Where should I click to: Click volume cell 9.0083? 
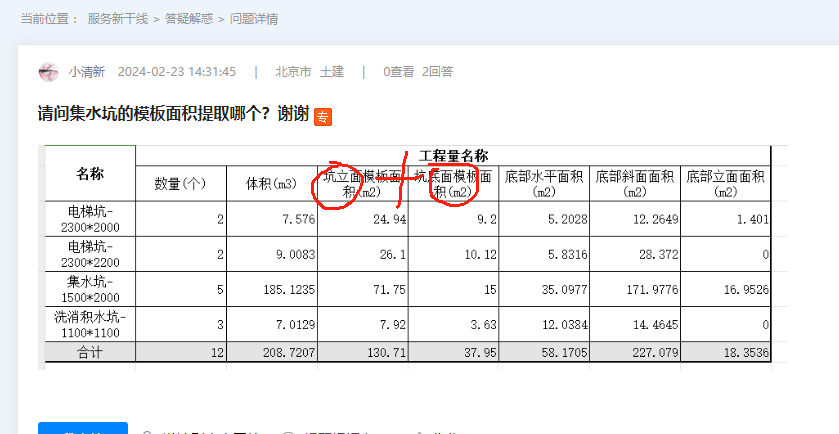(x=272, y=254)
